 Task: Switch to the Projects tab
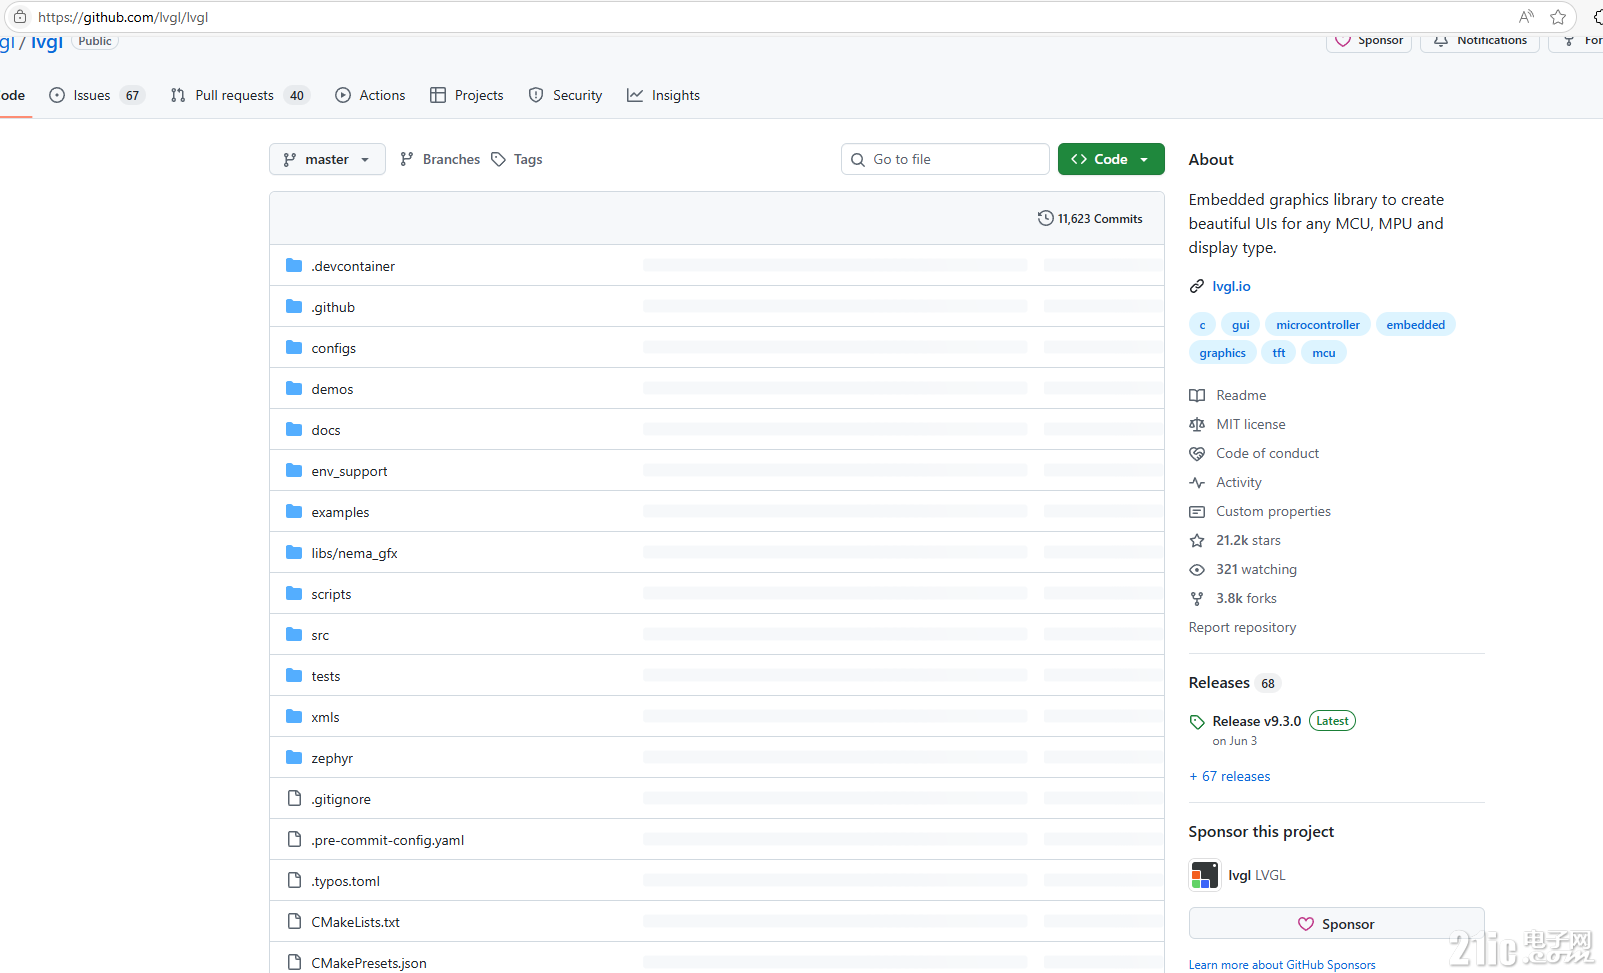click(467, 95)
